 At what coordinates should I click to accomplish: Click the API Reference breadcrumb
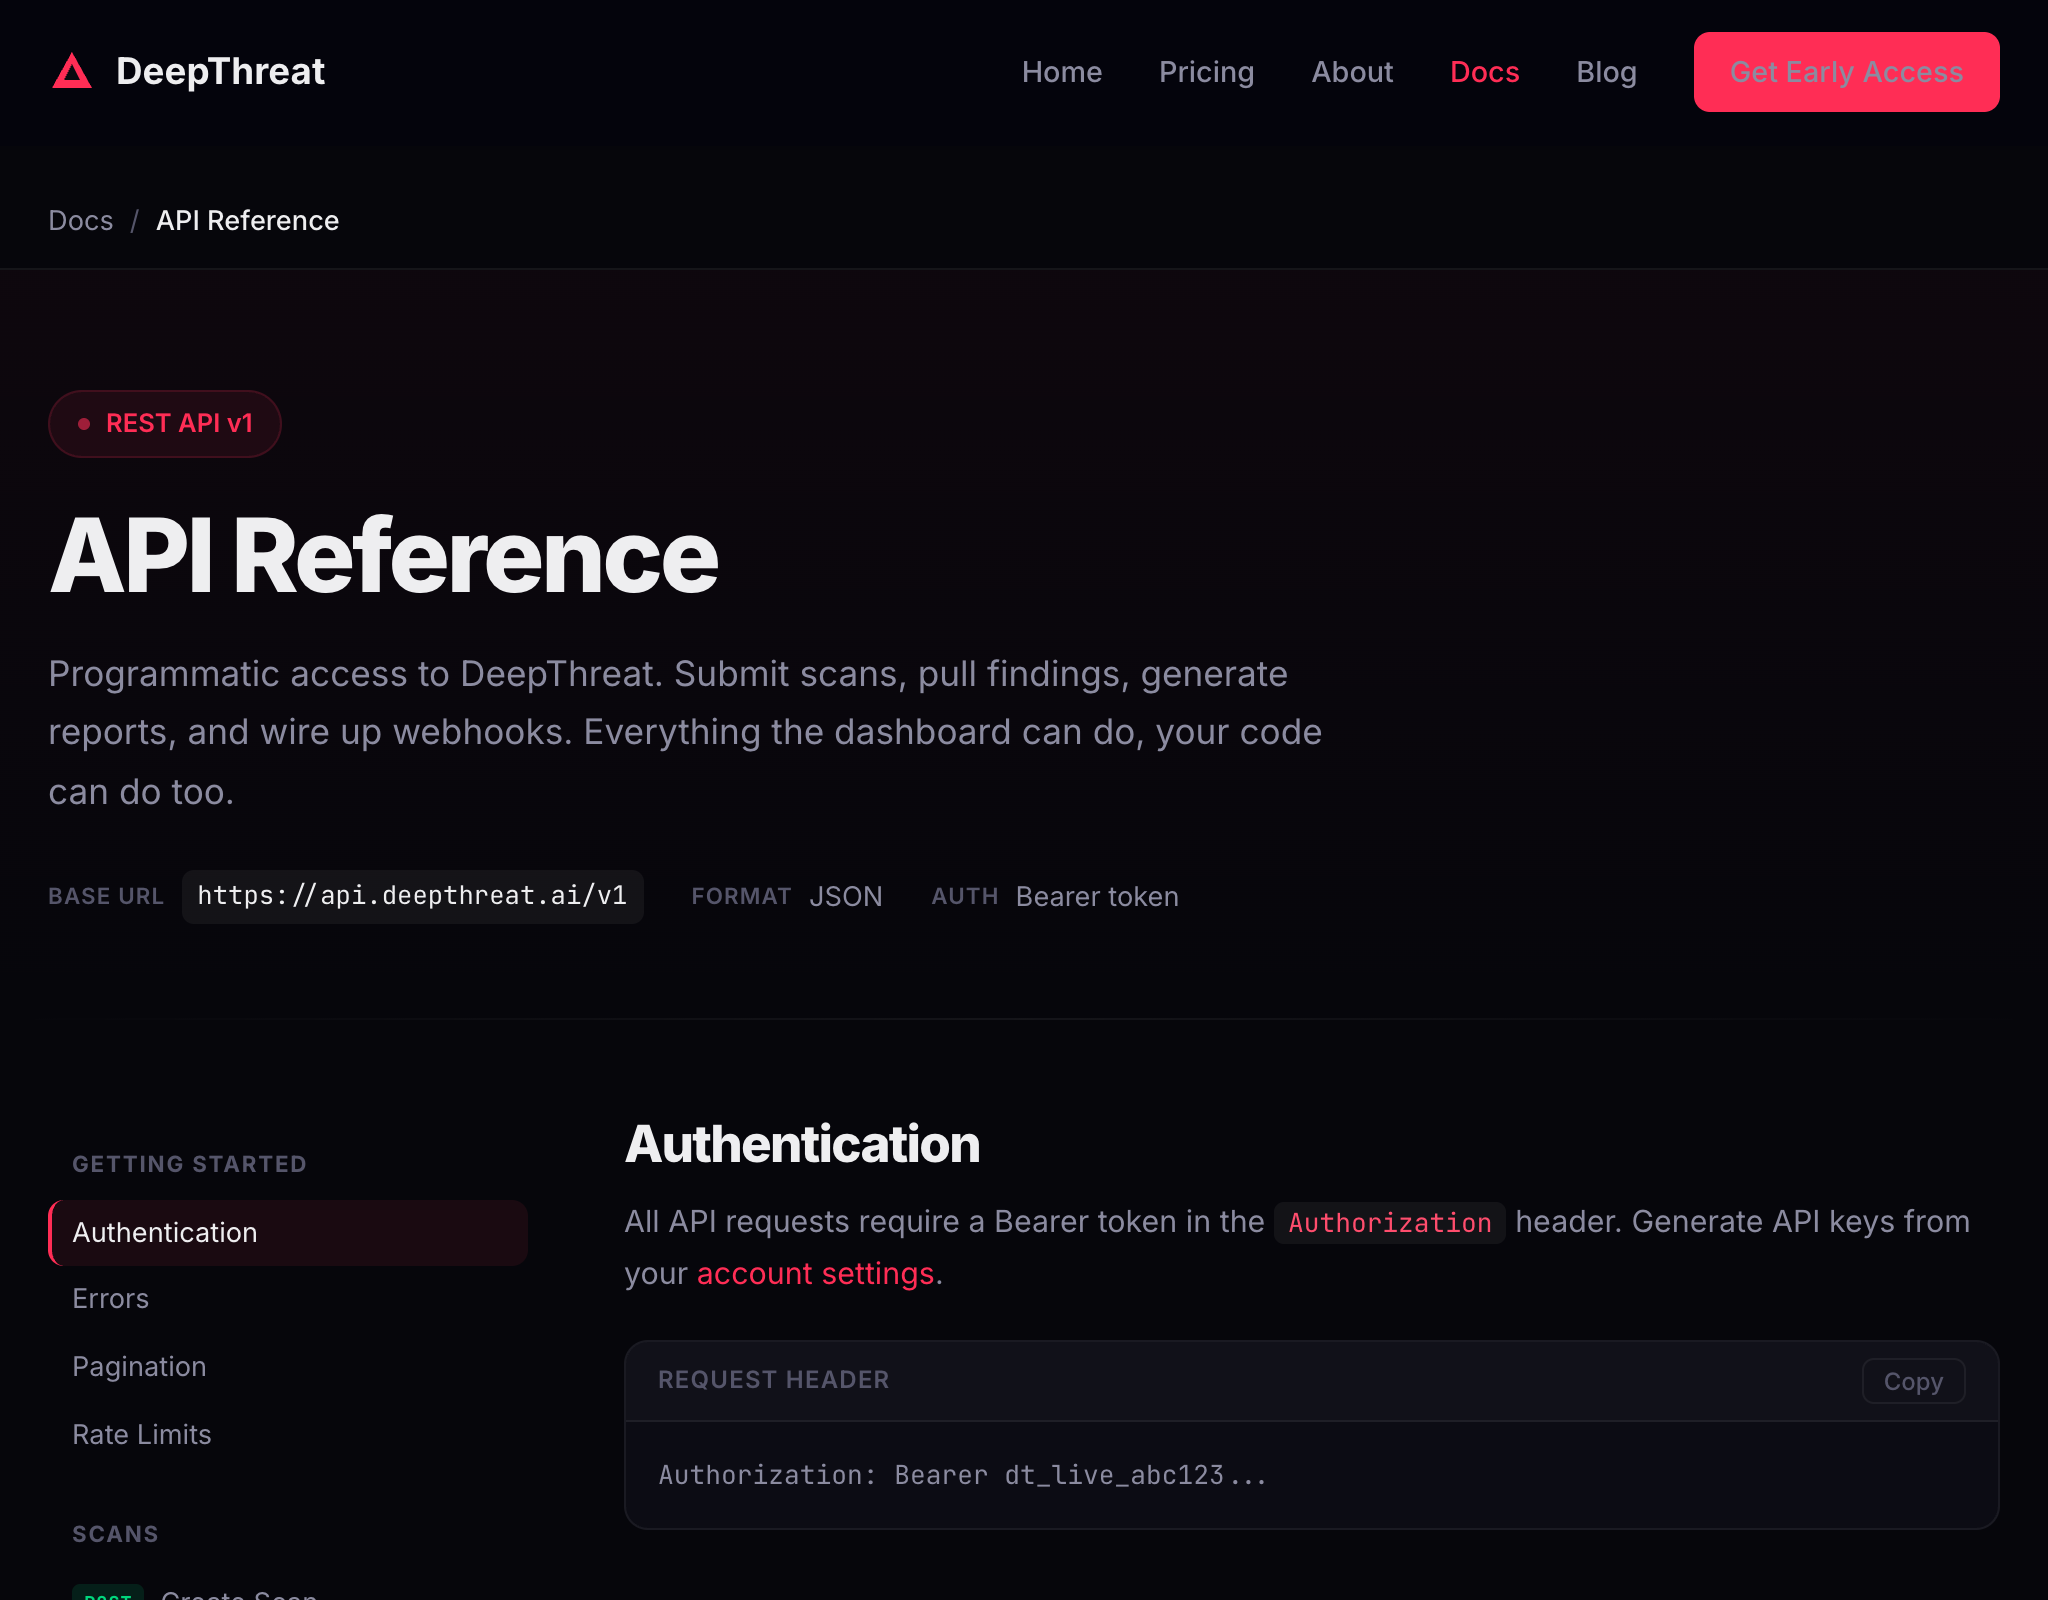(247, 220)
